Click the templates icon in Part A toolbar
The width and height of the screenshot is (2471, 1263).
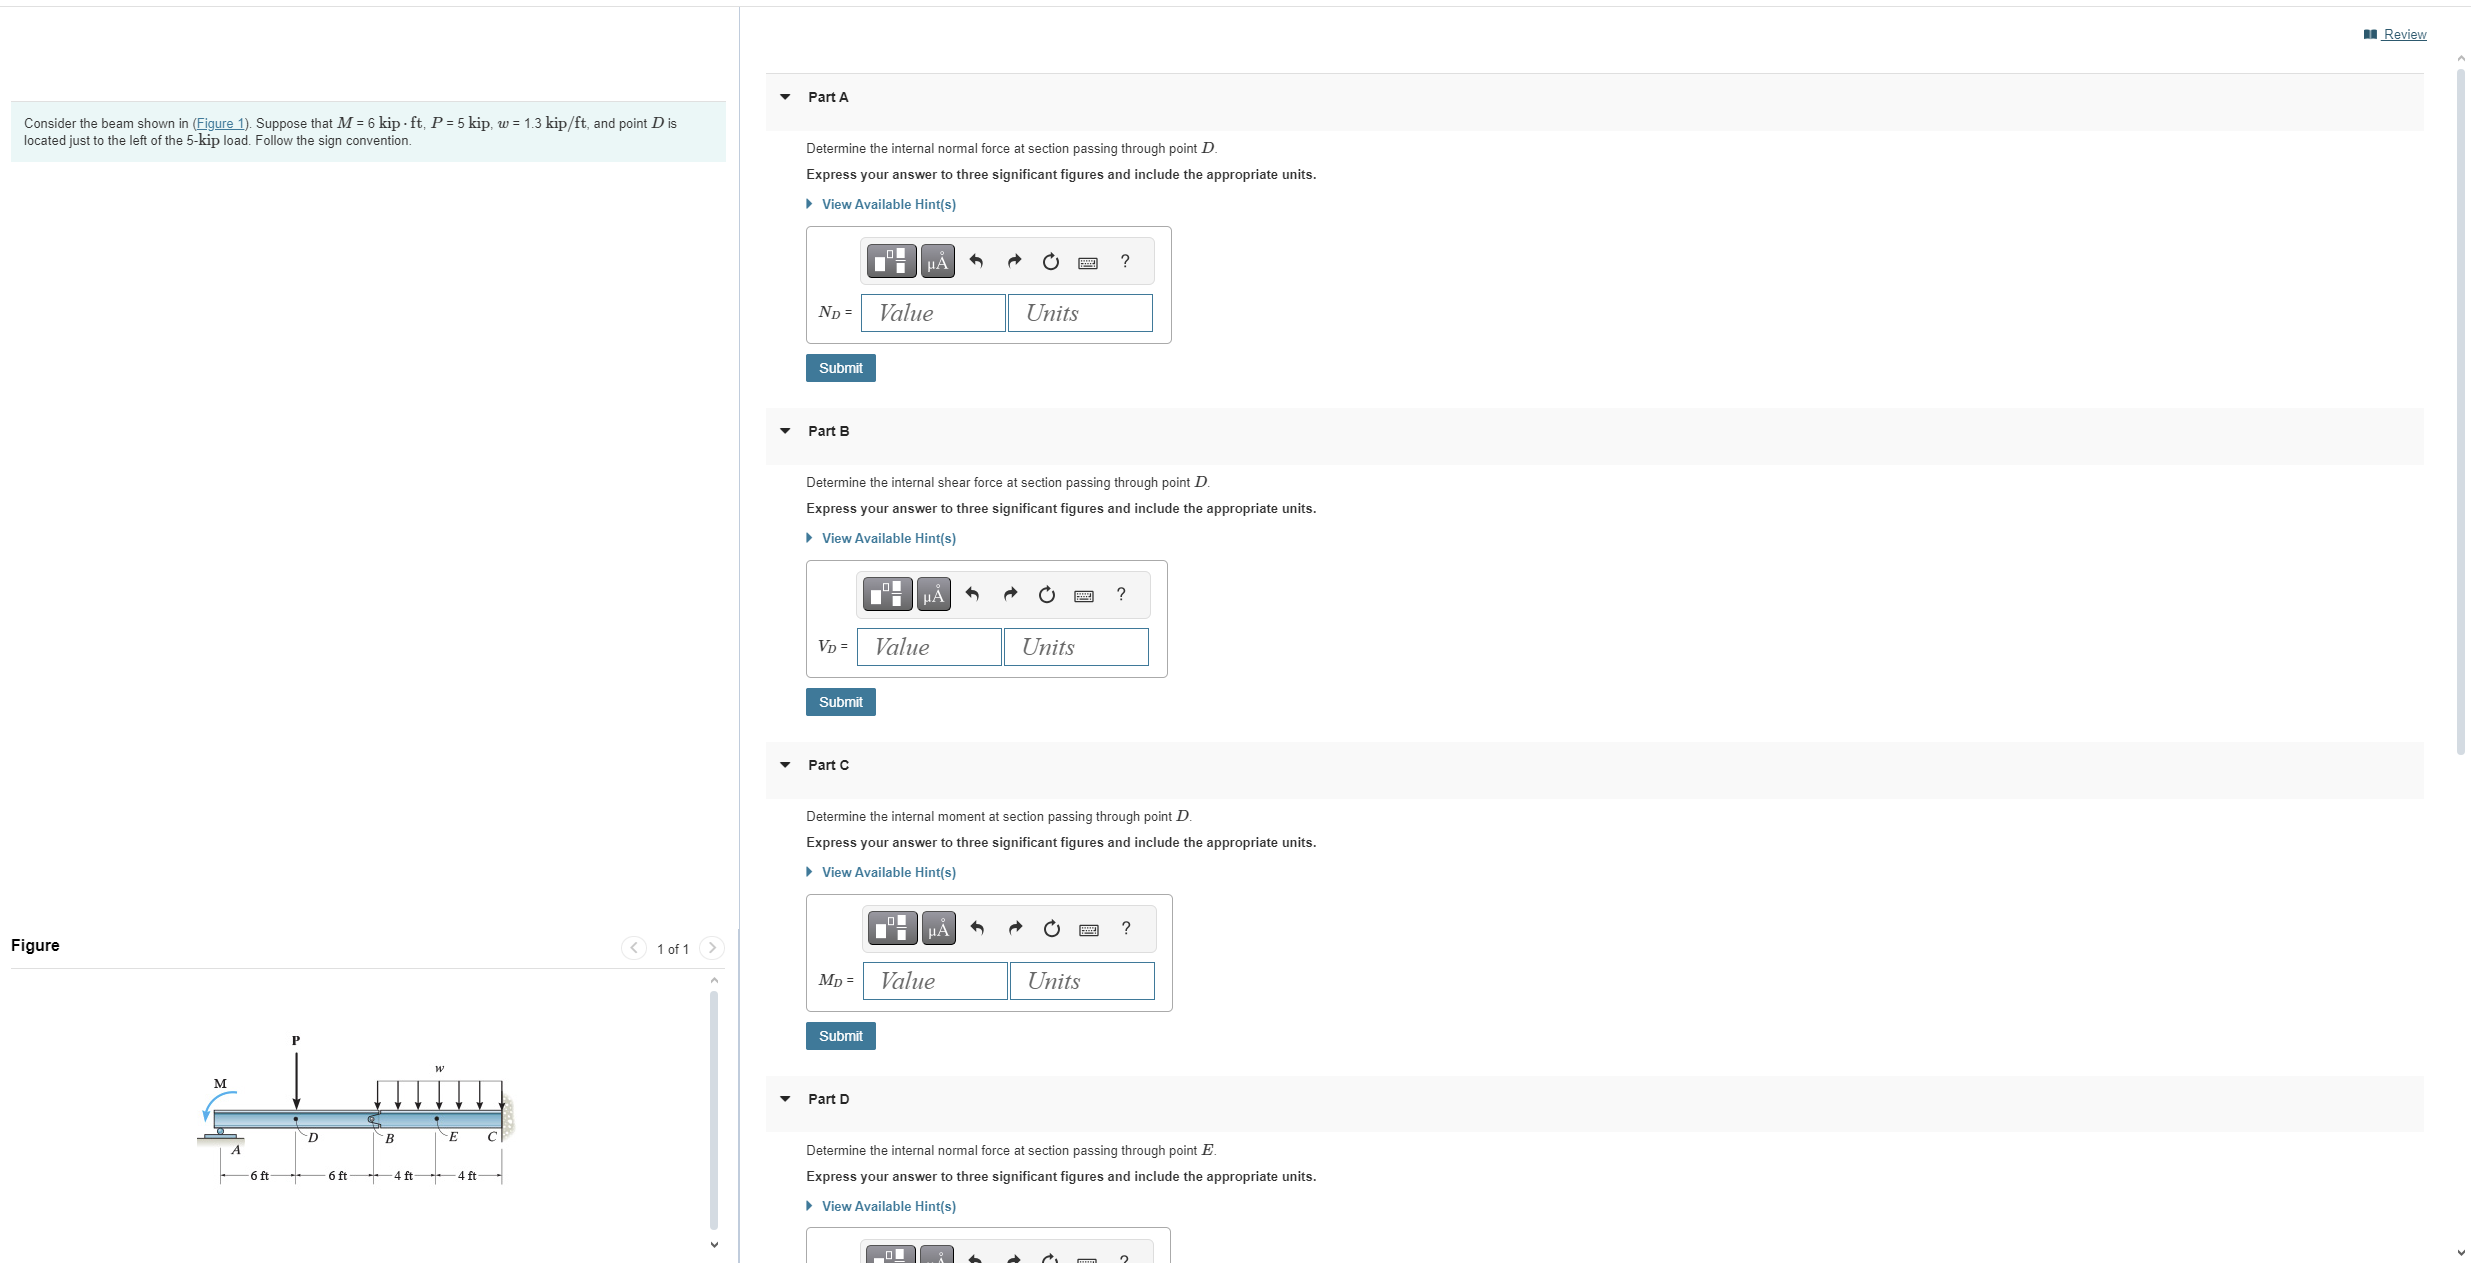[x=890, y=262]
